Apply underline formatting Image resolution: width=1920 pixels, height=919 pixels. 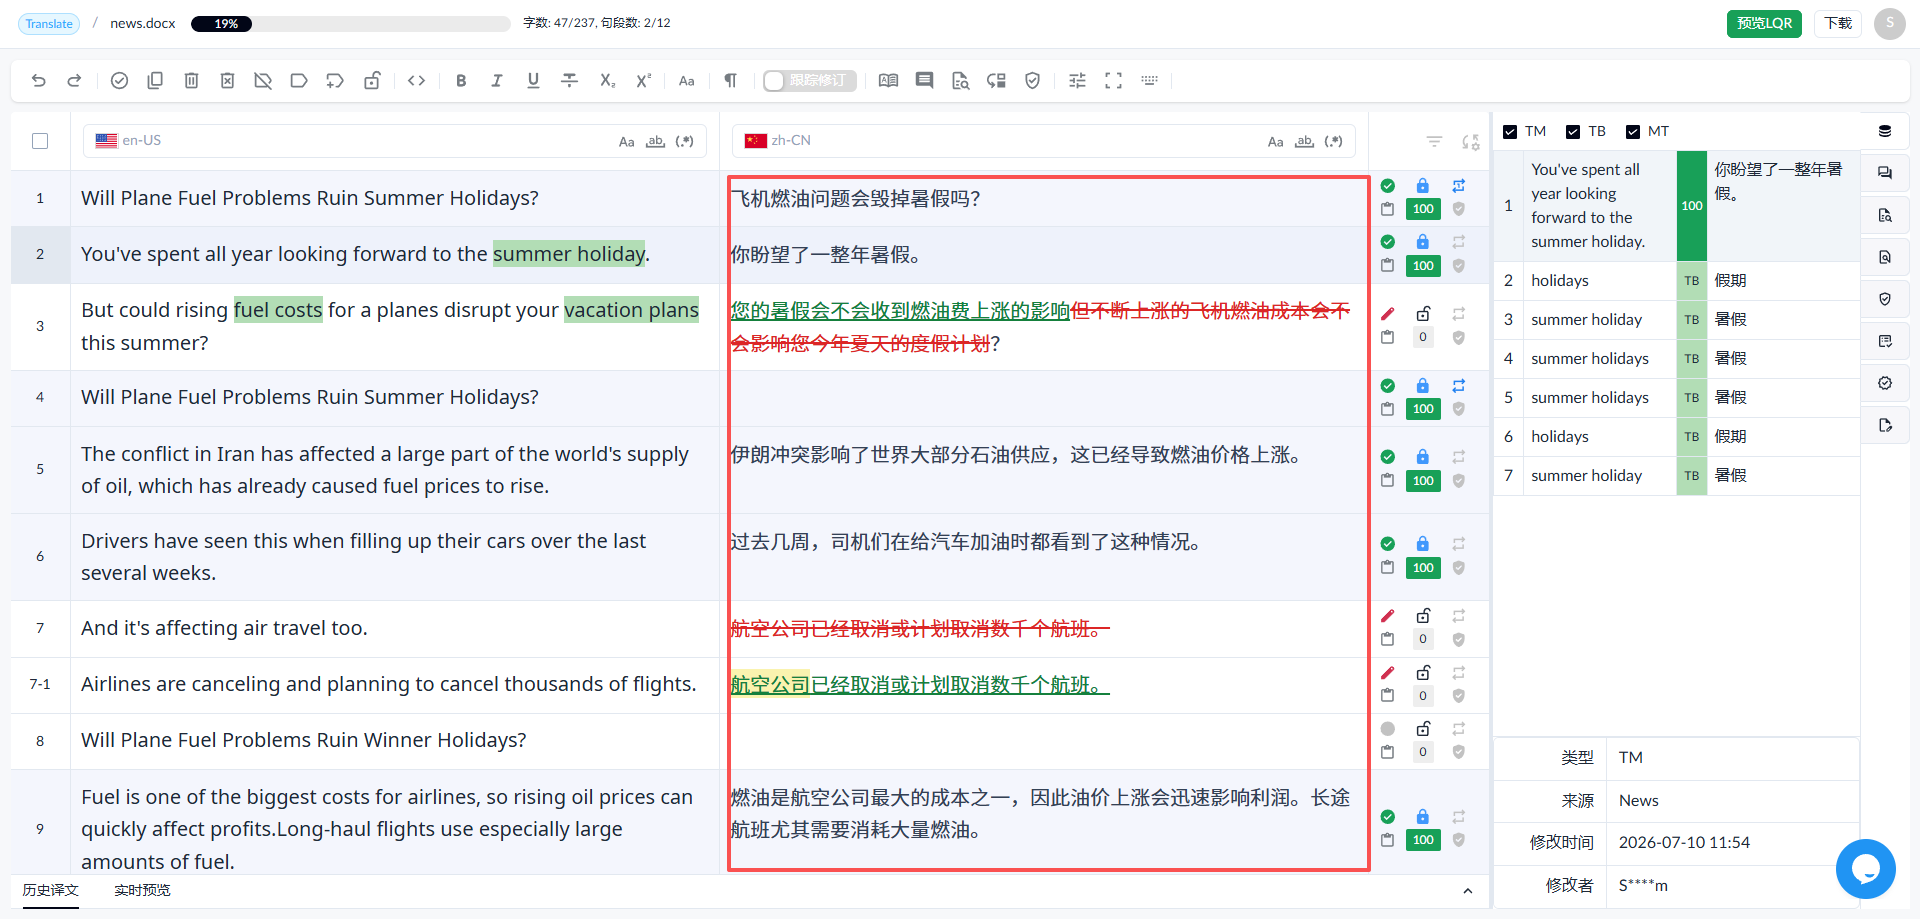click(x=533, y=81)
